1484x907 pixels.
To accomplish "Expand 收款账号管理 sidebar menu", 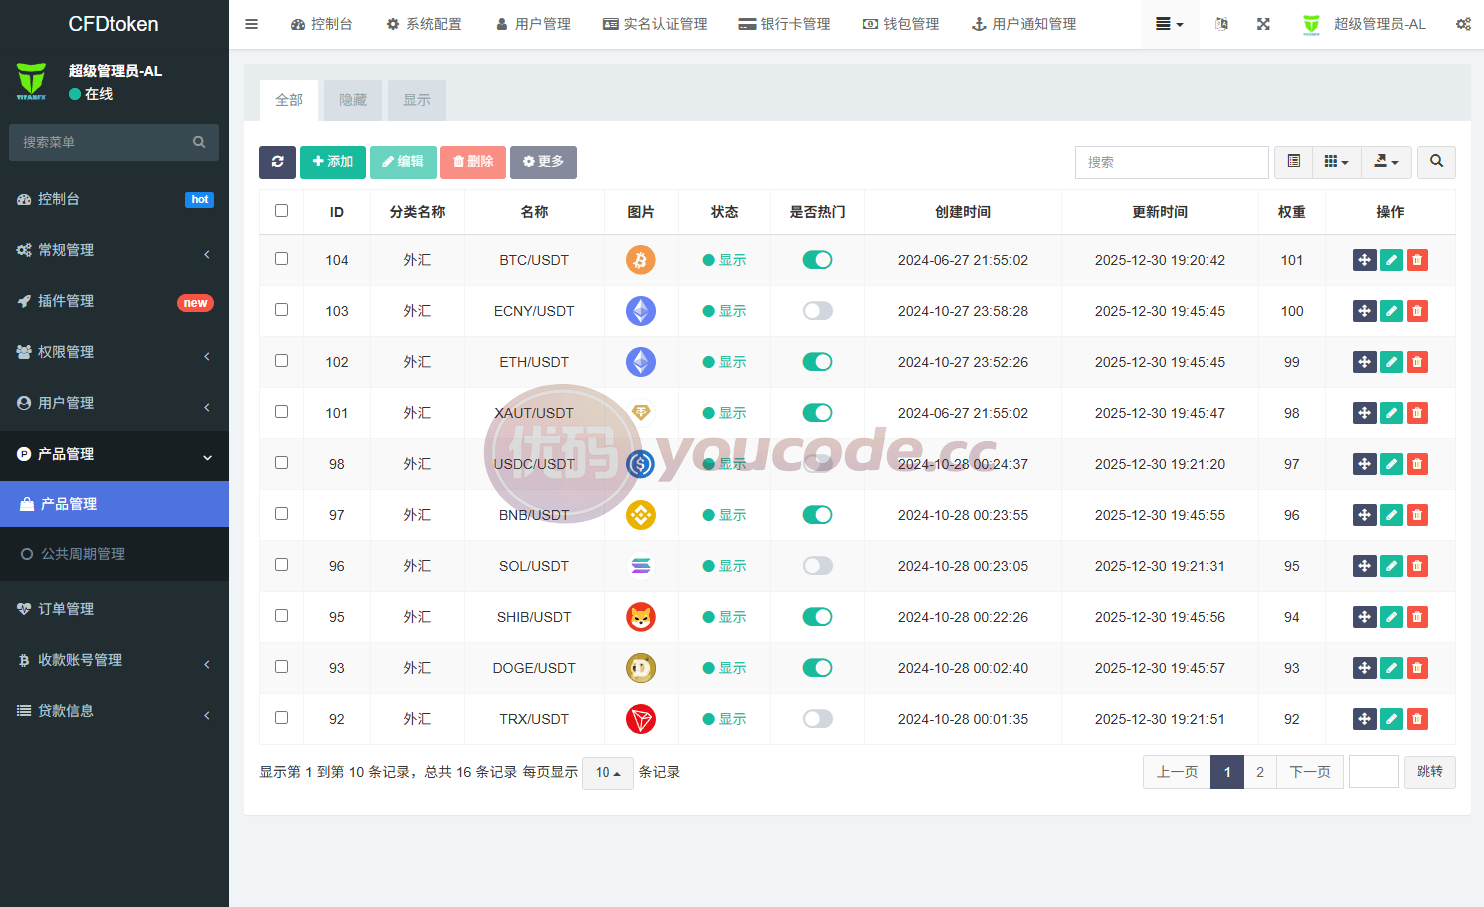I will pos(114,660).
